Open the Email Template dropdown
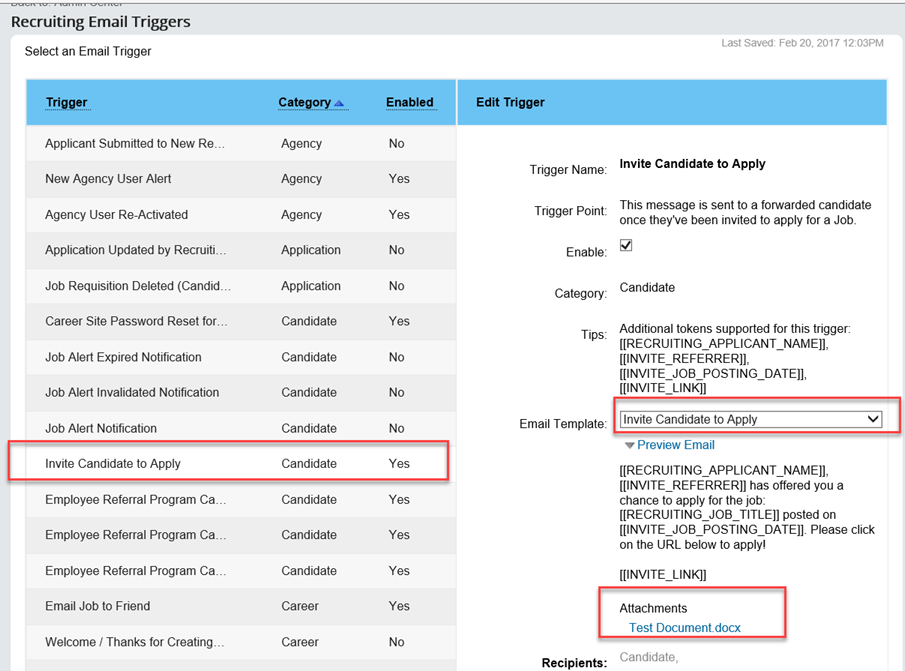The width and height of the screenshot is (905, 671). point(751,419)
